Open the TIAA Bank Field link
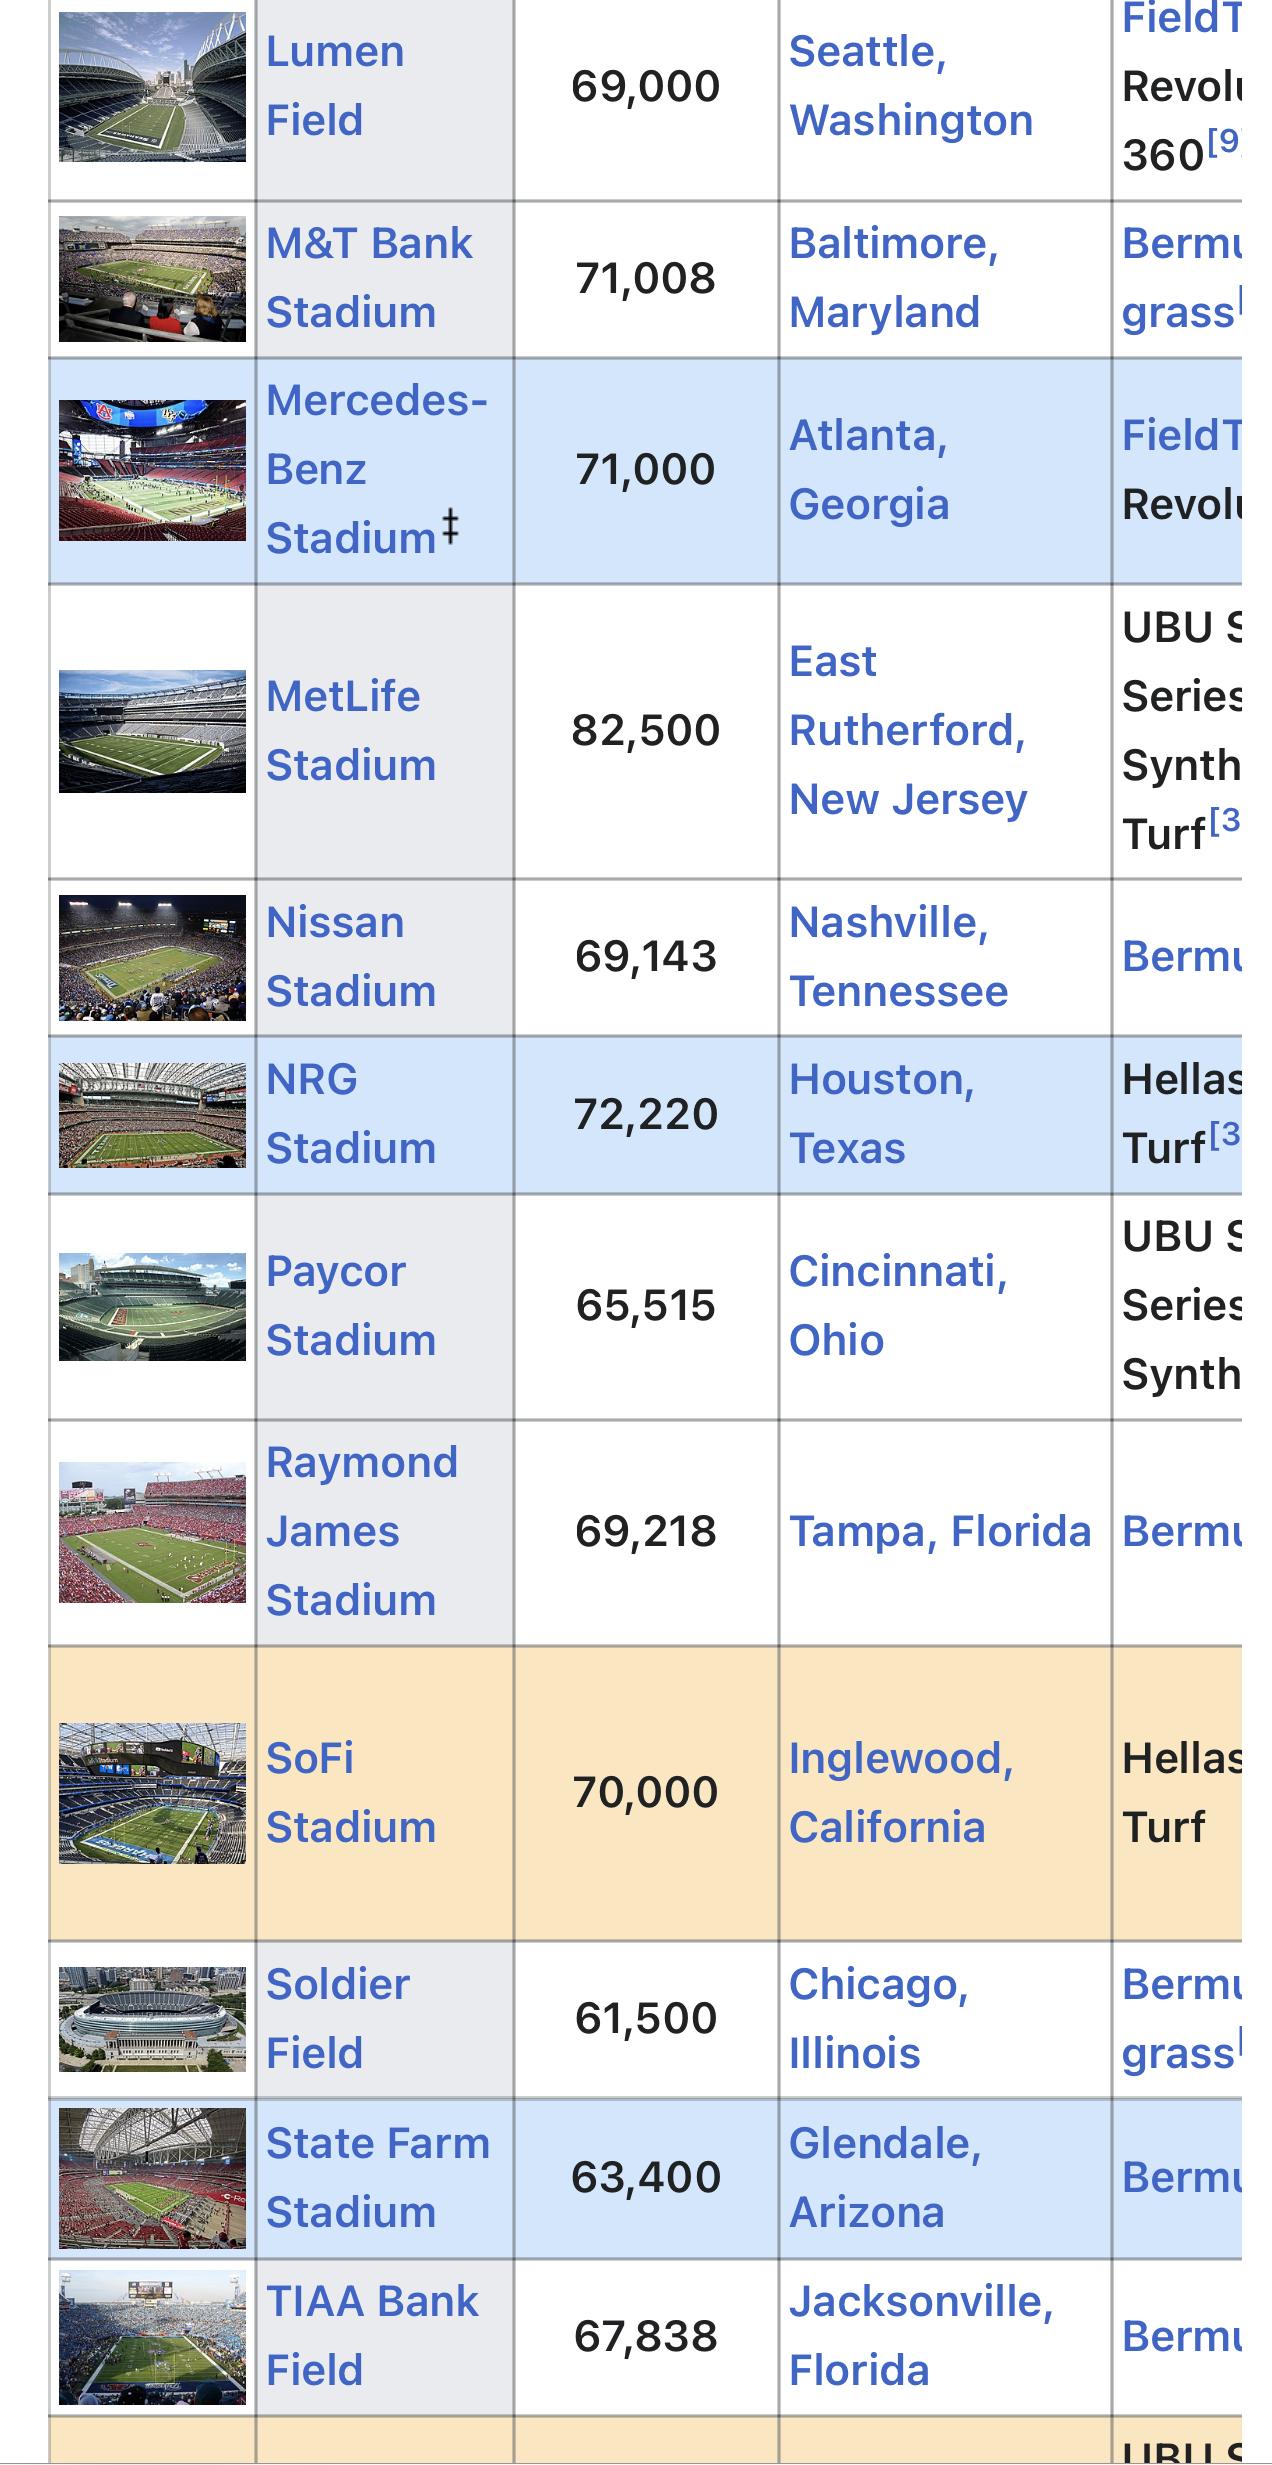Screen dimensions: 1272x2465 coord(371,2335)
